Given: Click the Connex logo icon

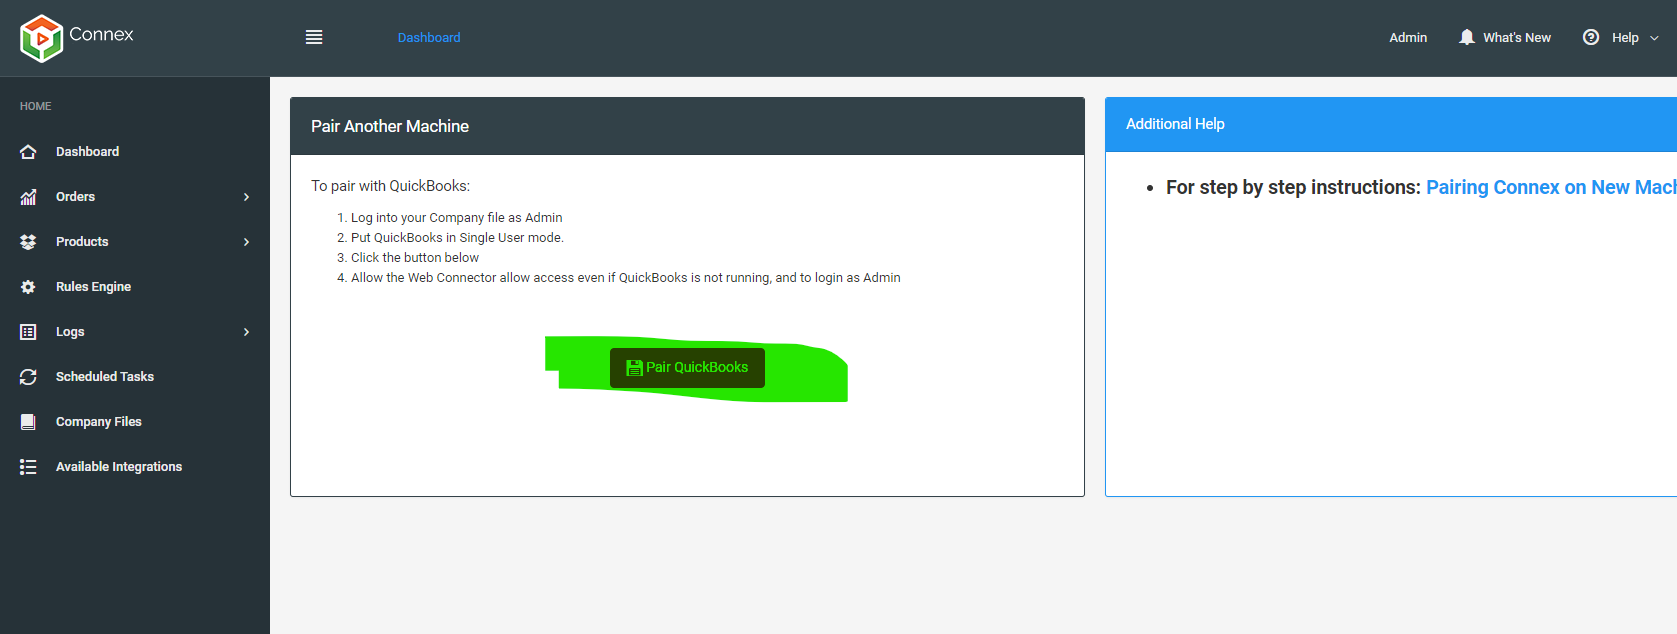Looking at the screenshot, I should (x=41, y=38).
